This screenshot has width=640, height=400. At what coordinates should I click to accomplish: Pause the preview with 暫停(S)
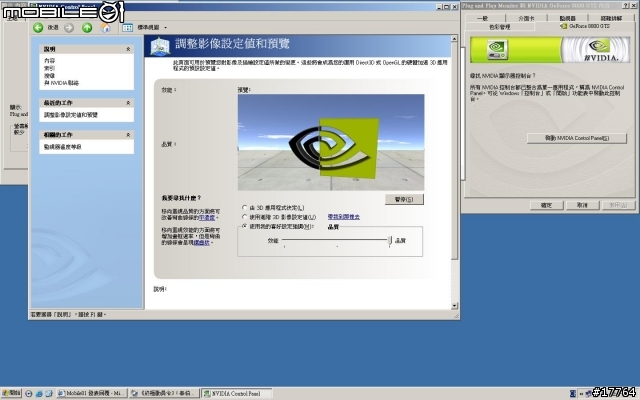(404, 199)
